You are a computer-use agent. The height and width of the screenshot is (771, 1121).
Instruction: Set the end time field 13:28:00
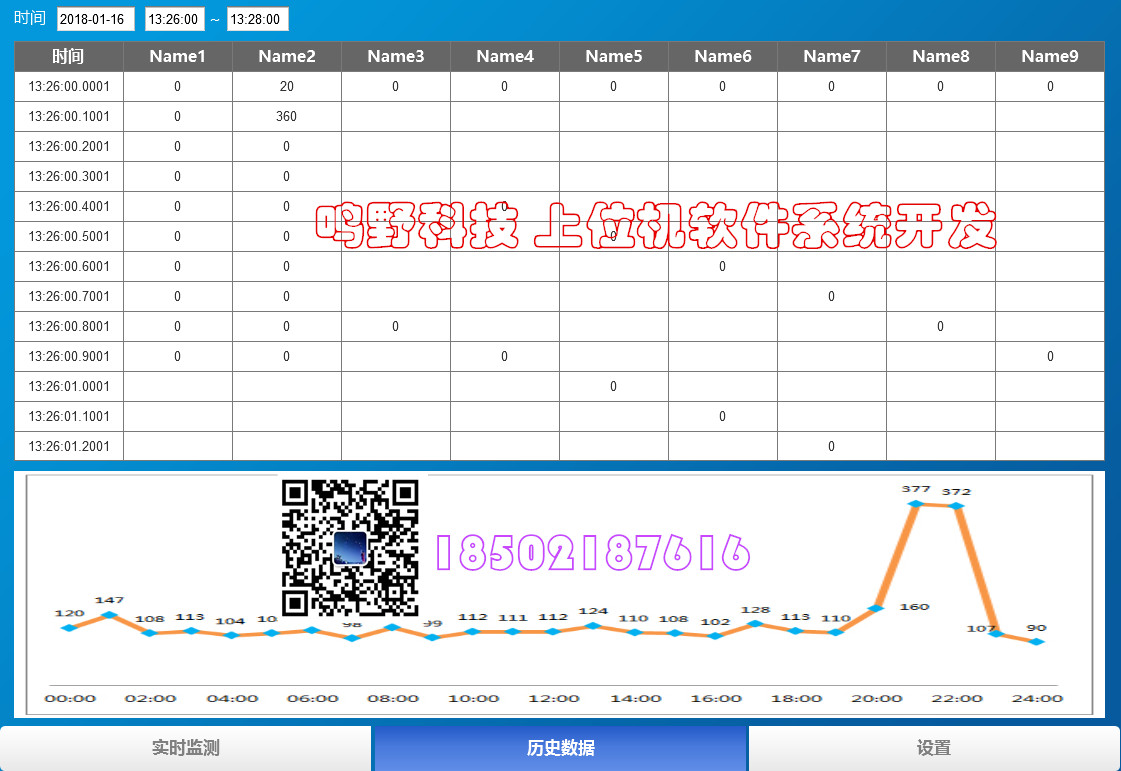click(257, 19)
